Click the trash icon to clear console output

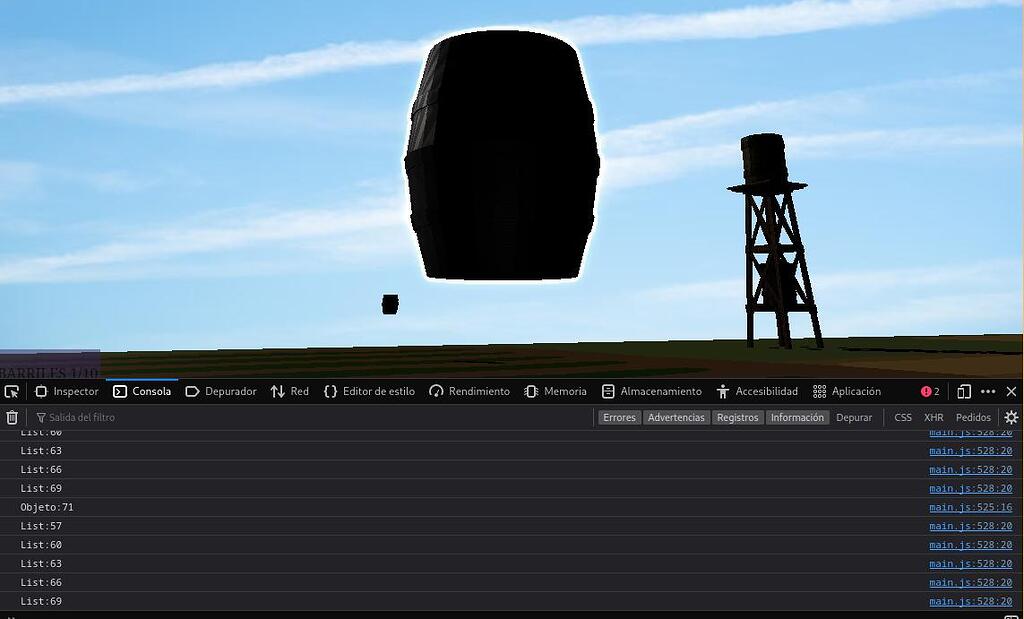tap(12, 417)
